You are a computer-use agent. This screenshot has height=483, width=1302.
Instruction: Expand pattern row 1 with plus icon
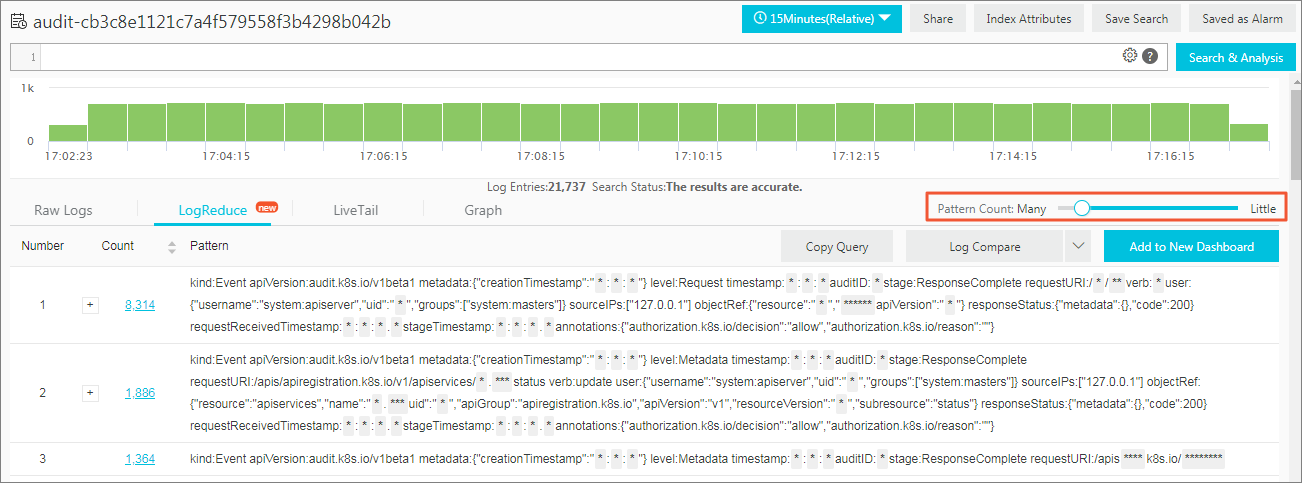(90, 305)
